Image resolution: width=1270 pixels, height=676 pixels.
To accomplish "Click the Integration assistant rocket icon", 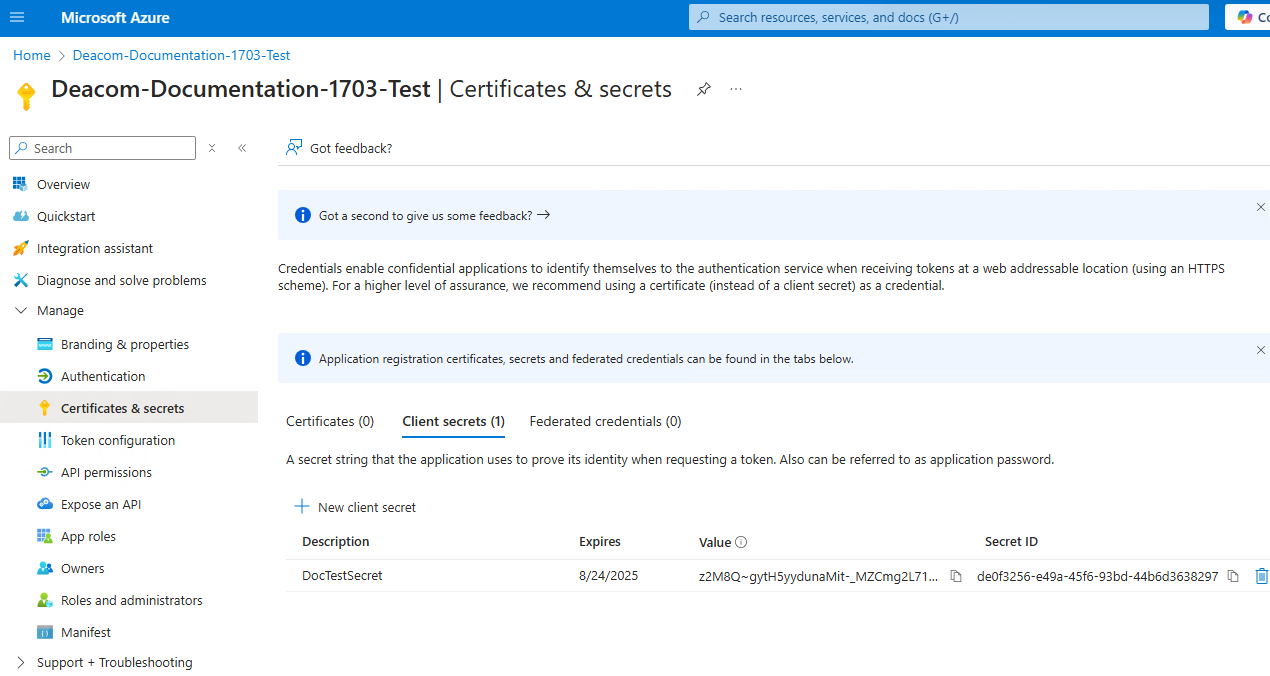I will pos(19,248).
